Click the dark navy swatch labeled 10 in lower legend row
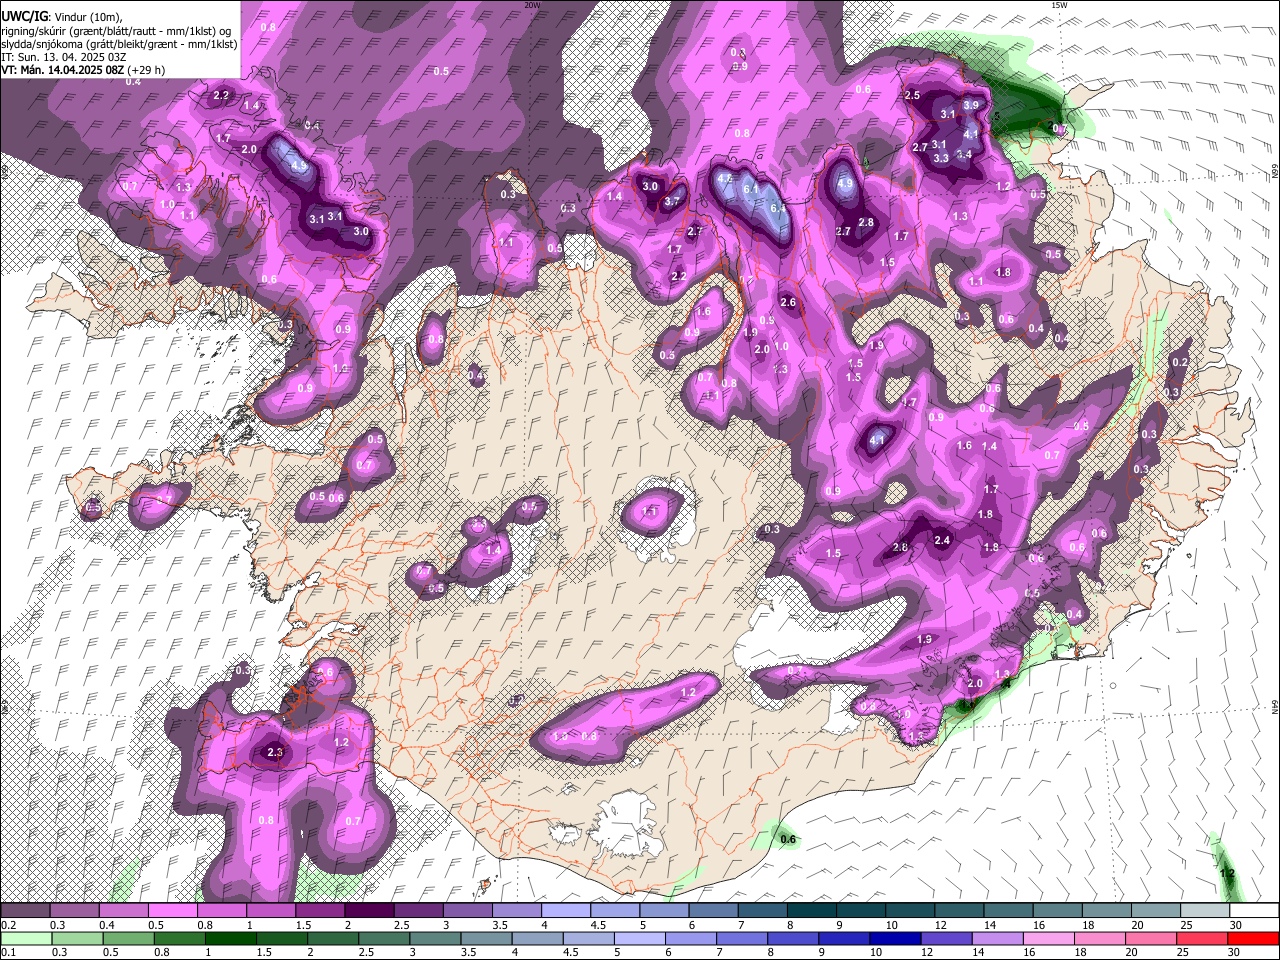This screenshot has height=960, width=1280. click(893, 938)
